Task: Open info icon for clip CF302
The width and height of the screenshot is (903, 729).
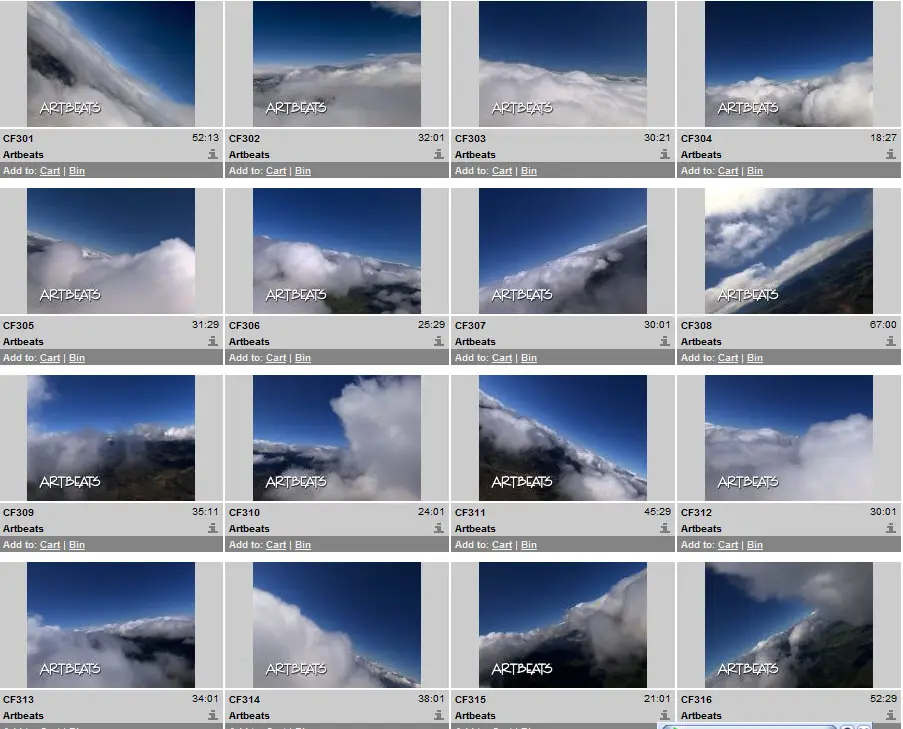Action: point(439,154)
